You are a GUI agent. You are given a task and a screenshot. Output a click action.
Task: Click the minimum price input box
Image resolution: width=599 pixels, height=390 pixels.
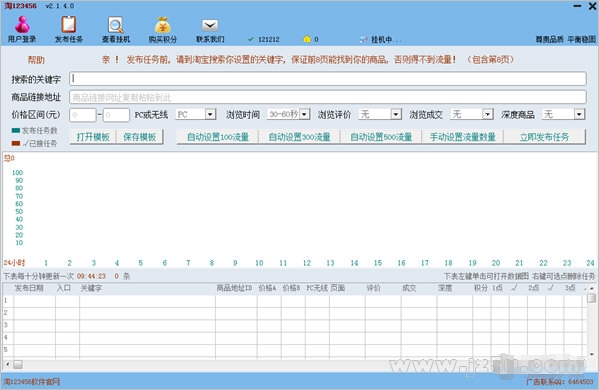coord(83,115)
